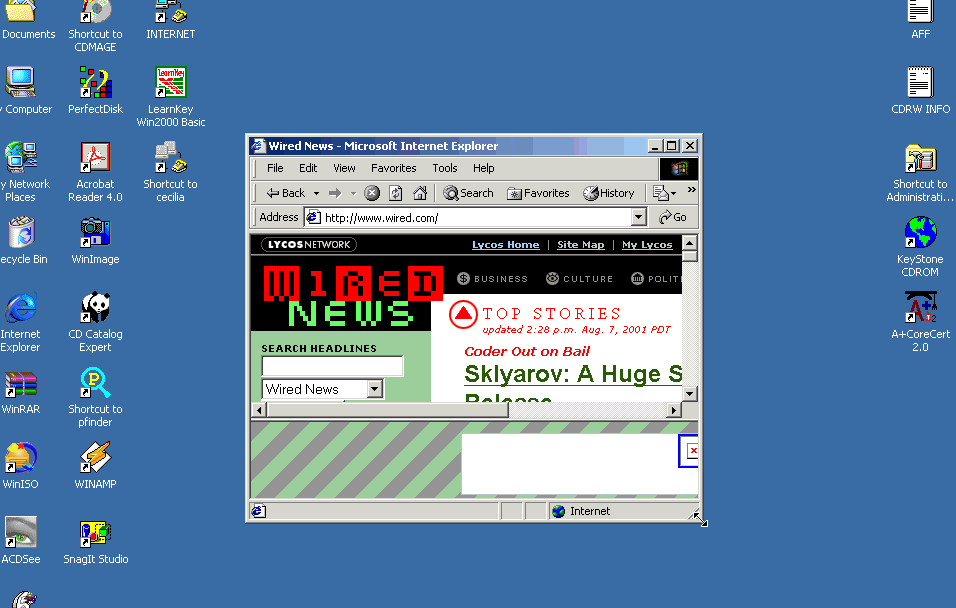Select the INTERNET shortcut desktop icon

click(171, 21)
